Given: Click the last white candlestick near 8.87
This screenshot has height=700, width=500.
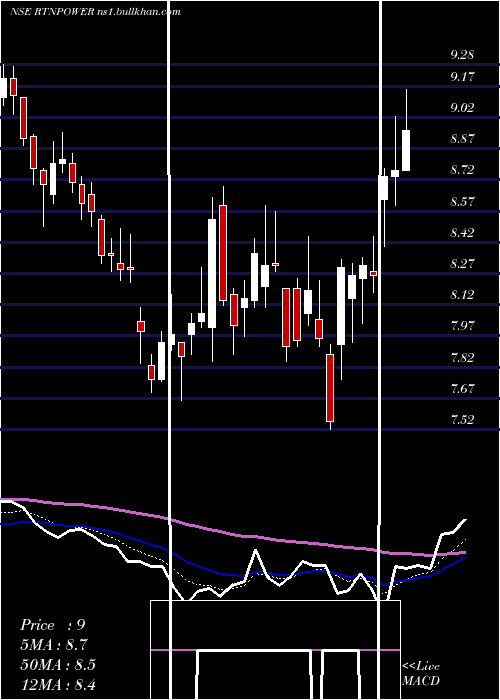Looking at the screenshot, I should 406,150.
